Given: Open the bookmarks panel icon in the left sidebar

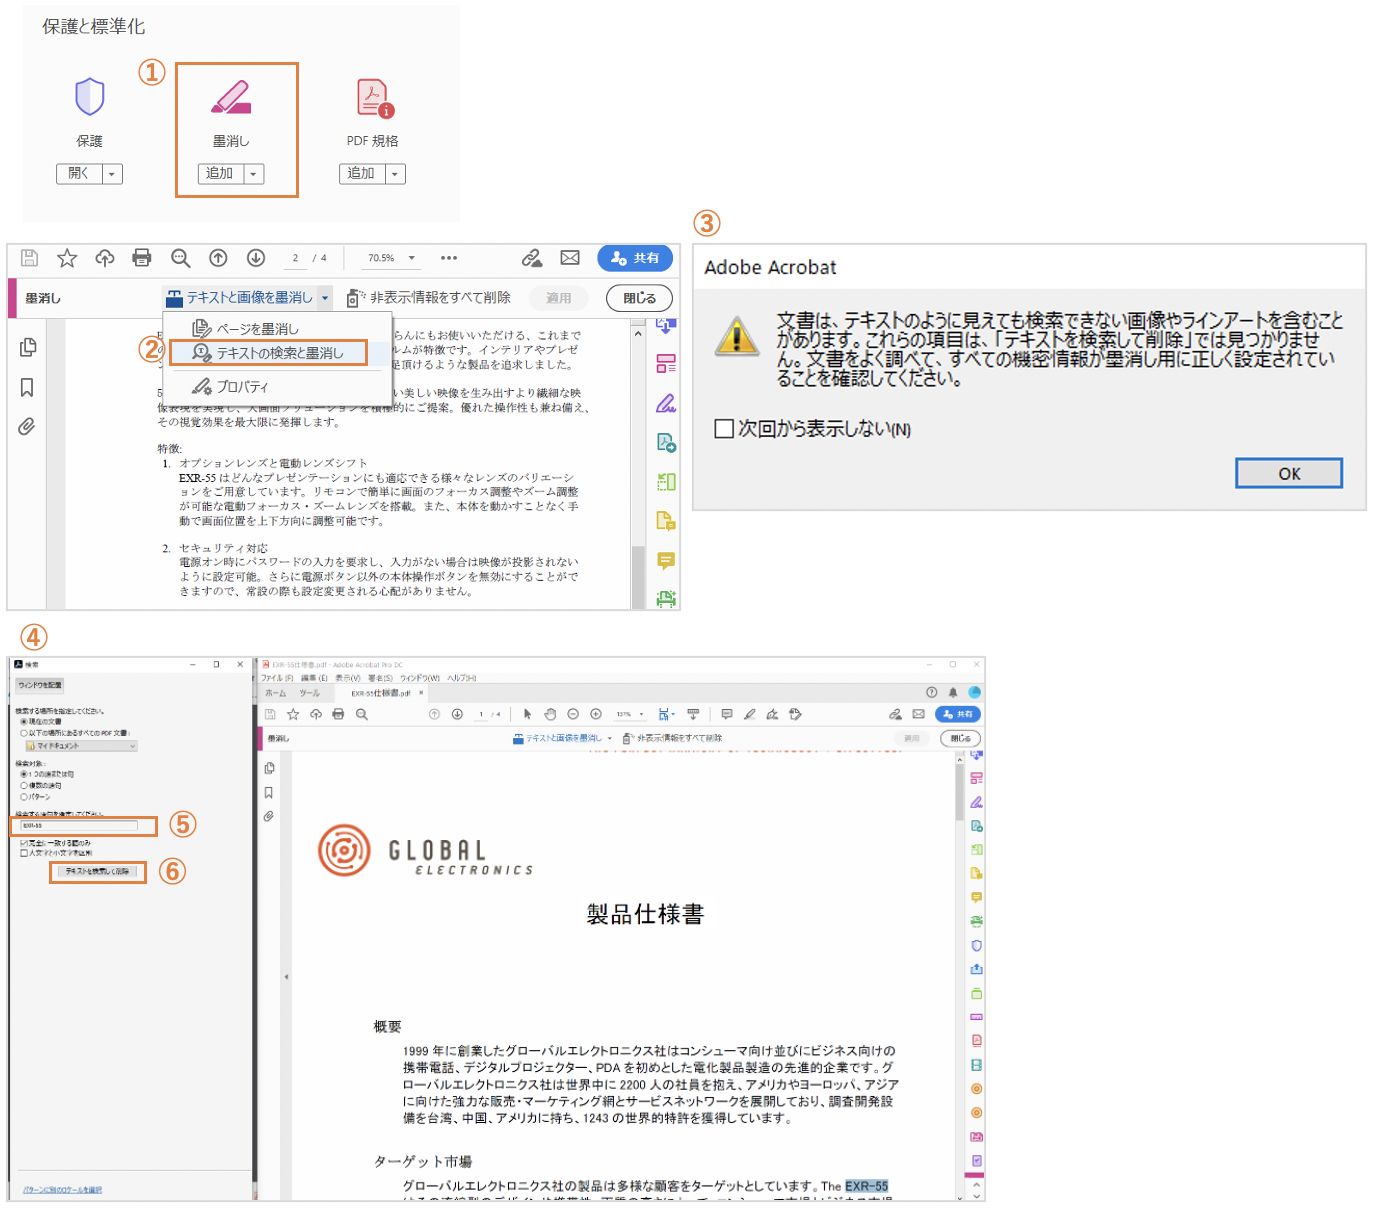Looking at the screenshot, I should click(26, 389).
